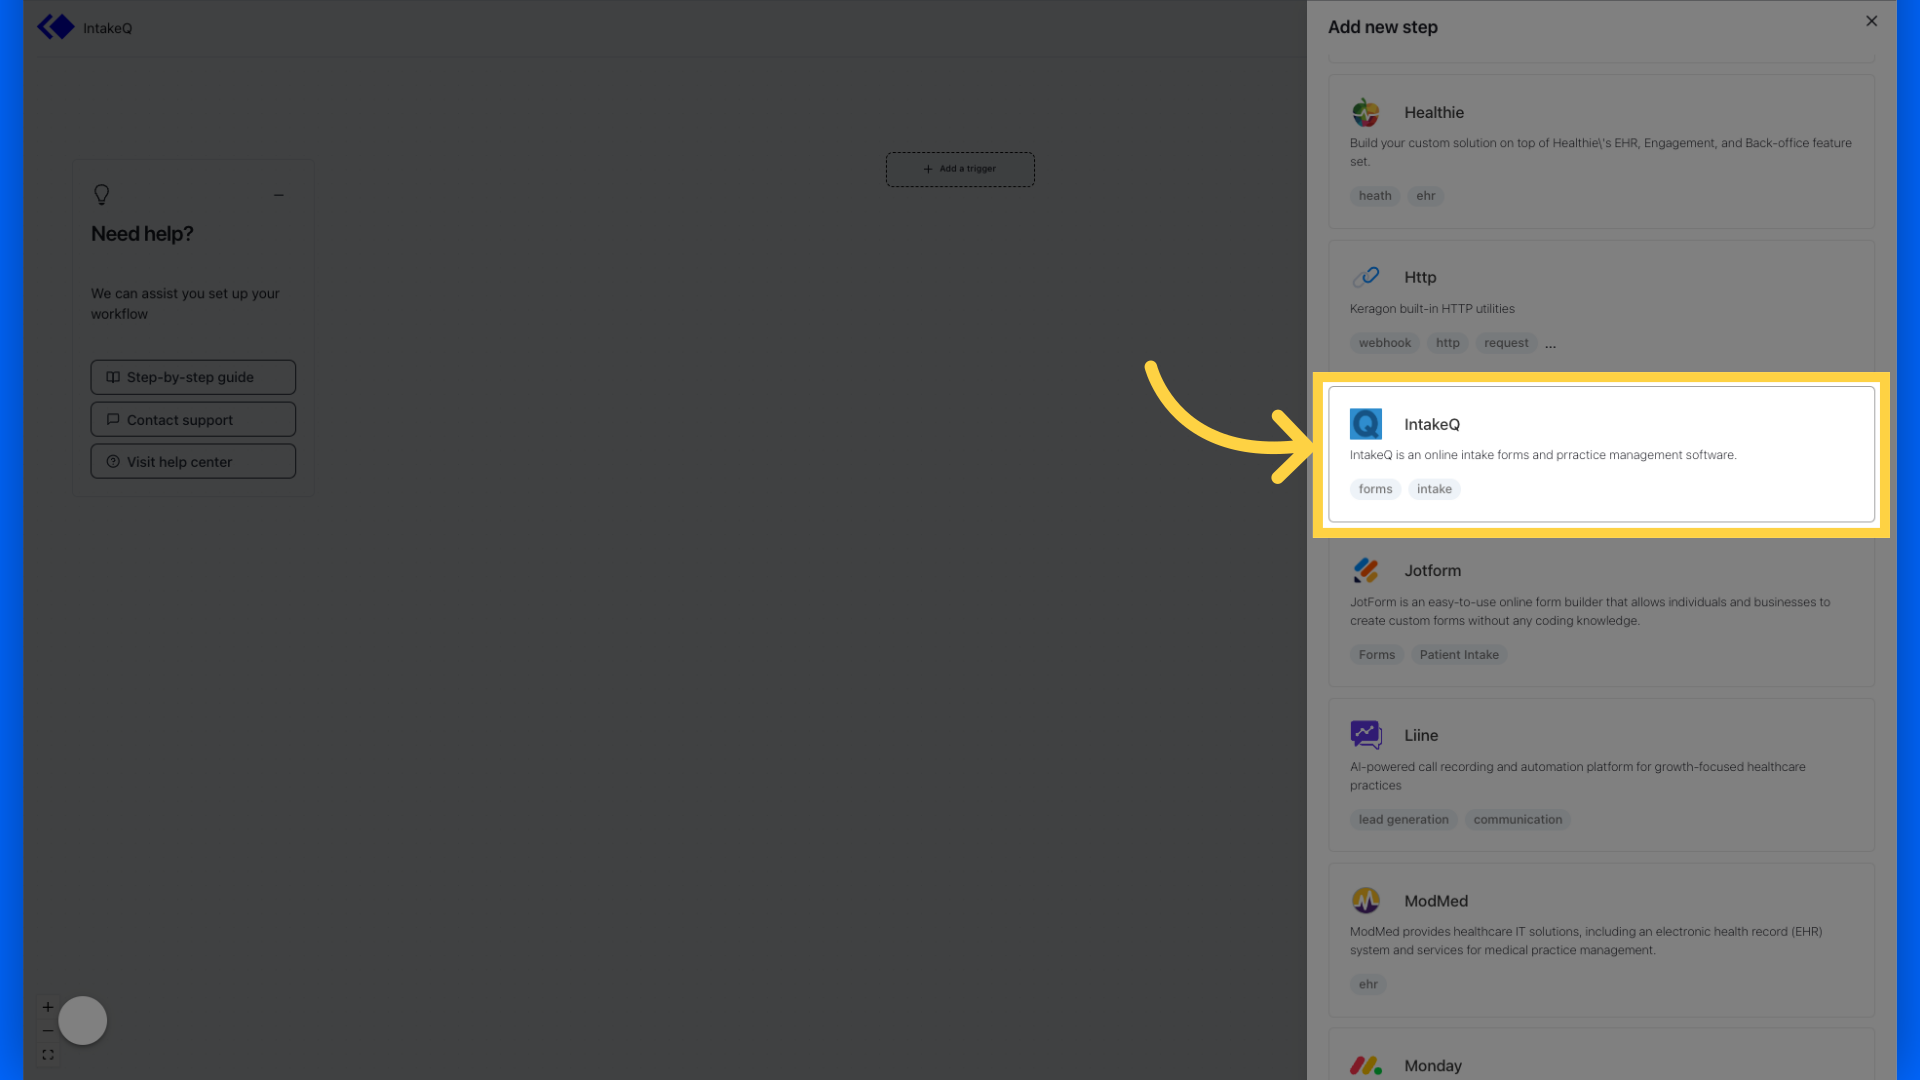Zoom in on the canvas

pos(48,1007)
